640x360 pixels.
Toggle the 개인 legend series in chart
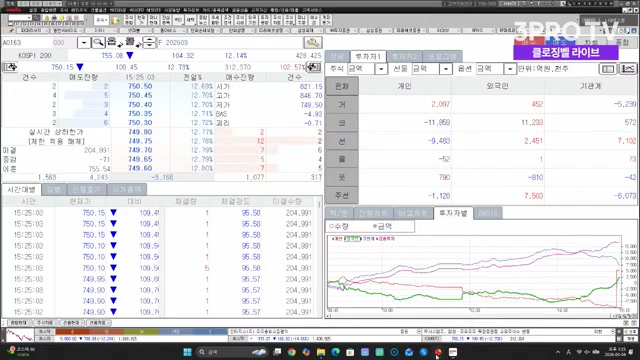[337, 239]
